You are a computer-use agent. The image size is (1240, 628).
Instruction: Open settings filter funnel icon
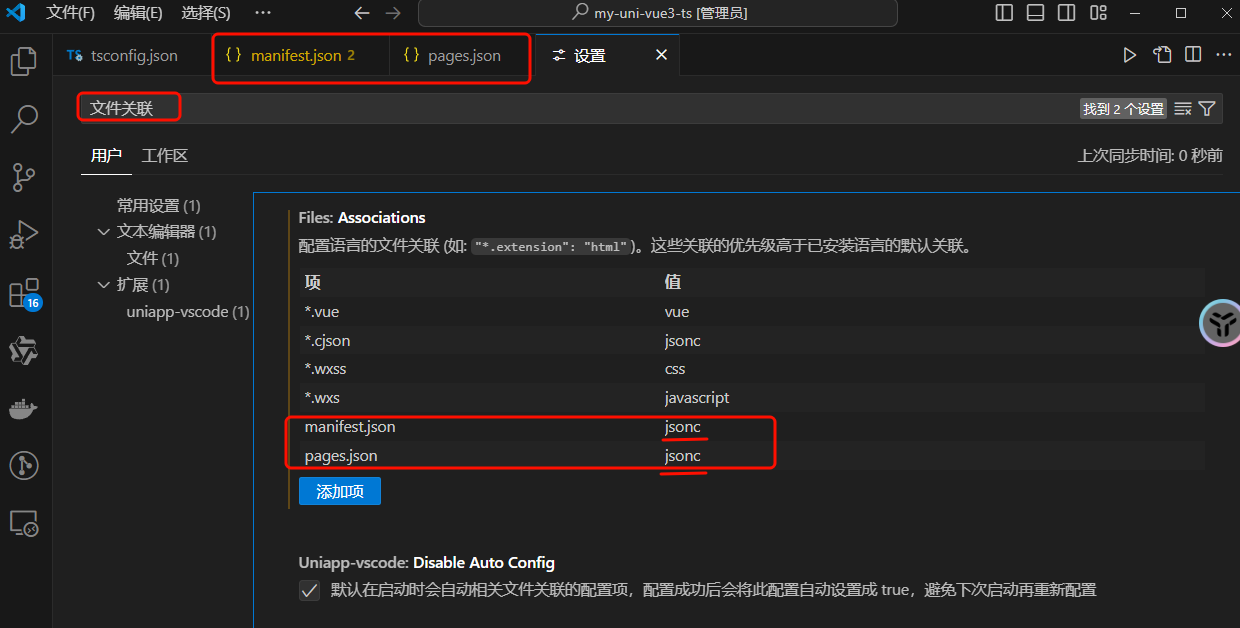pyautogui.click(x=1207, y=109)
